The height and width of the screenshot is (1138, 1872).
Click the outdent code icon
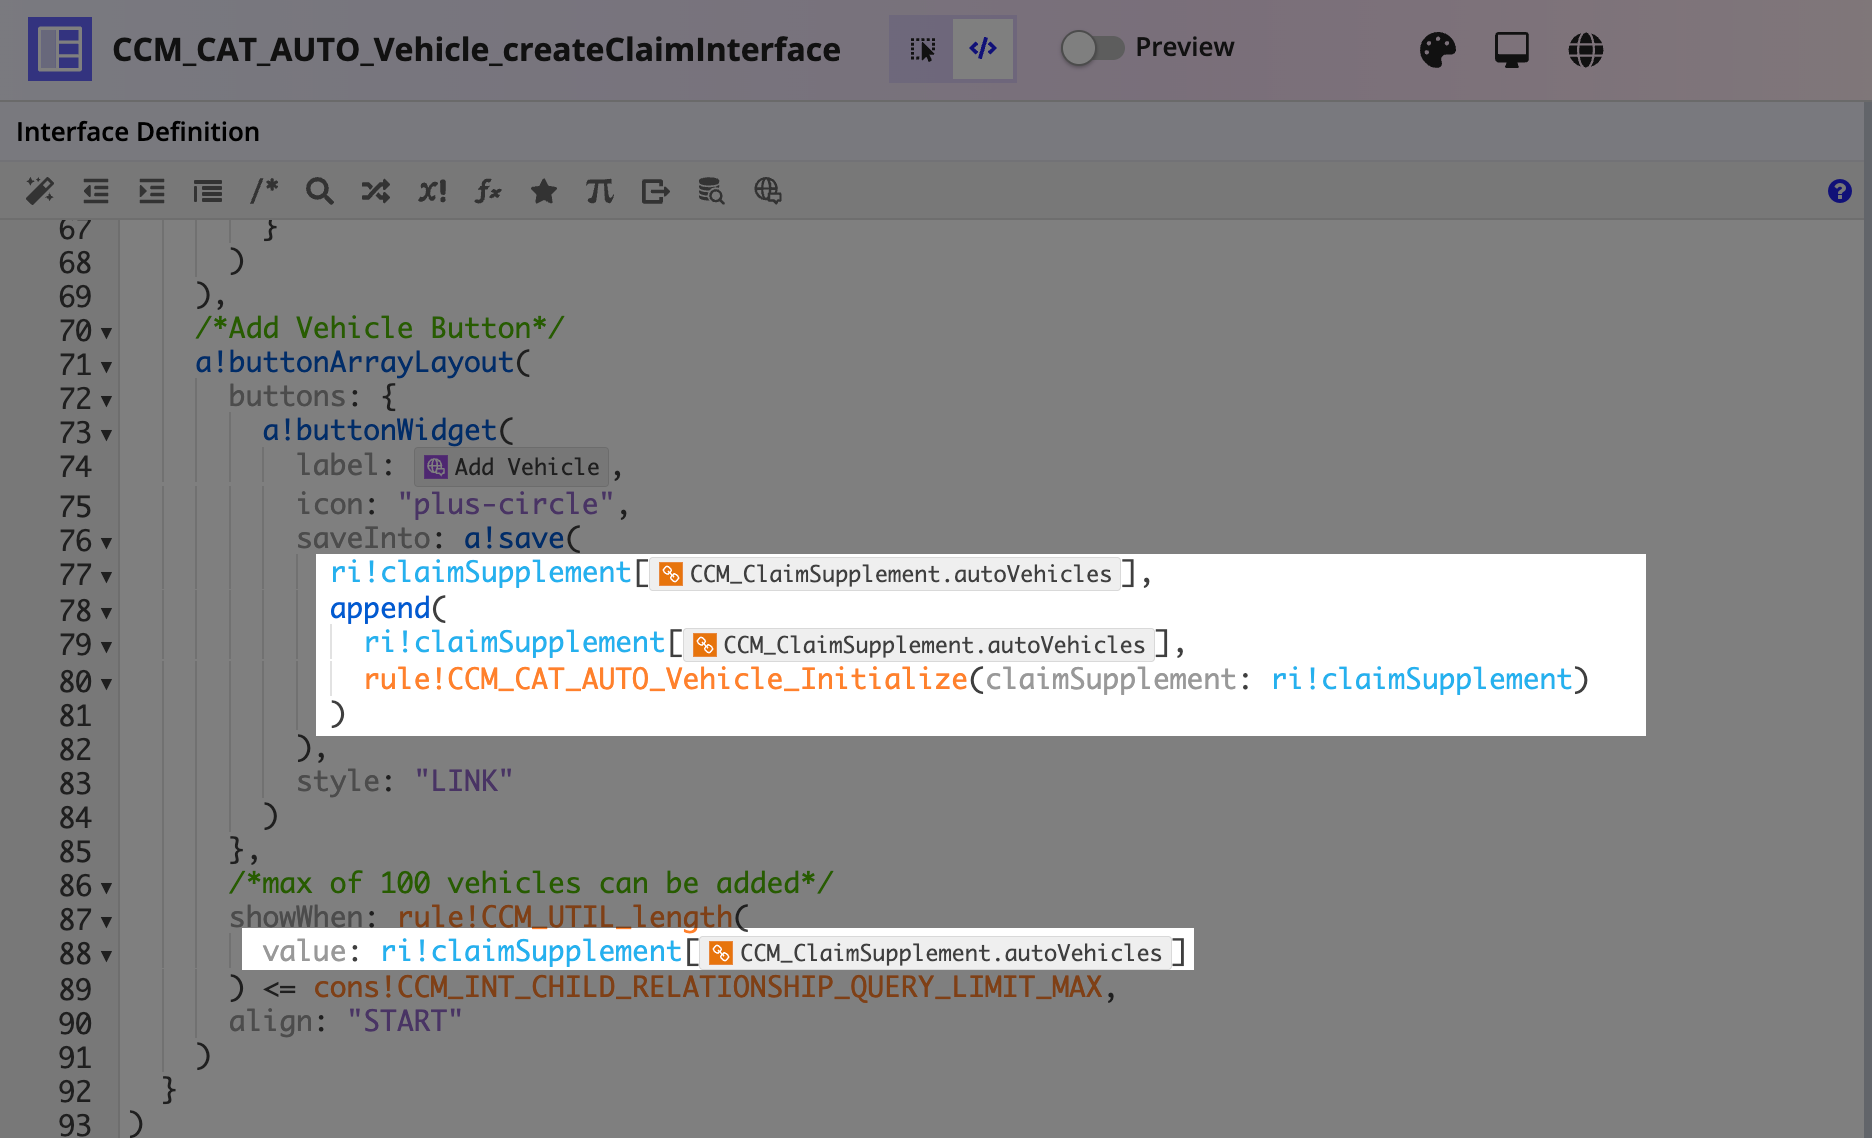click(96, 191)
